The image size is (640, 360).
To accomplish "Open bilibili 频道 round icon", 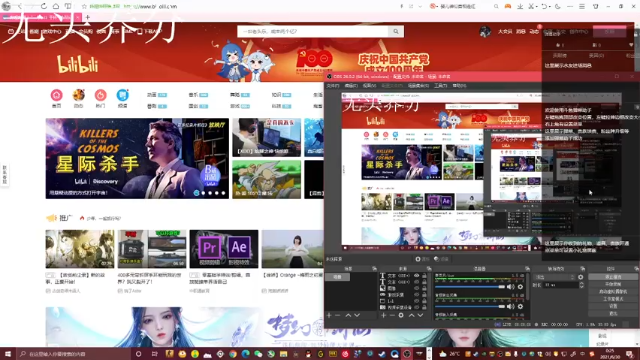I will click(x=122, y=95).
